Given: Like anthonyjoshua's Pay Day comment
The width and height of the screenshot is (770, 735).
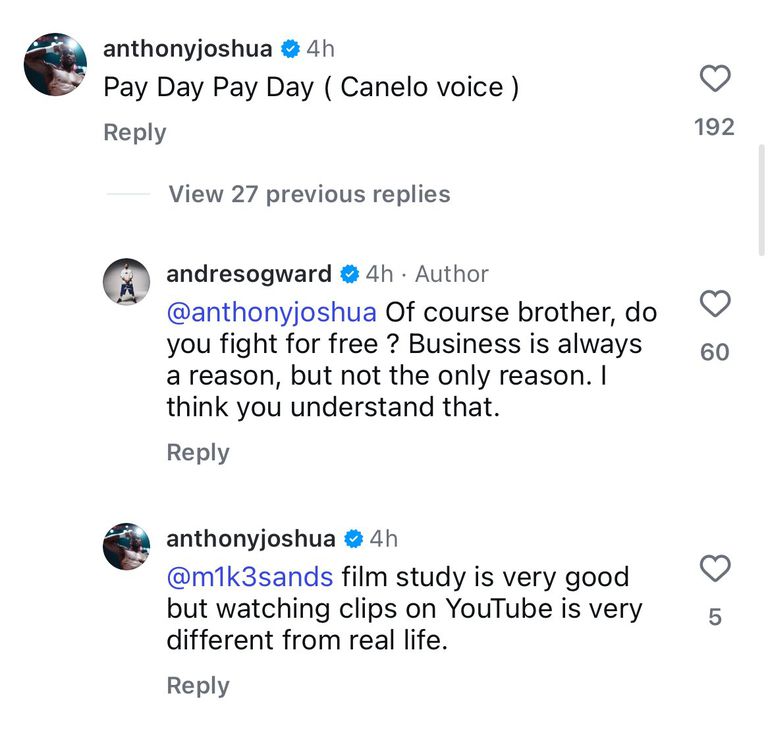Looking at the screenshot, I should point(714,79).
